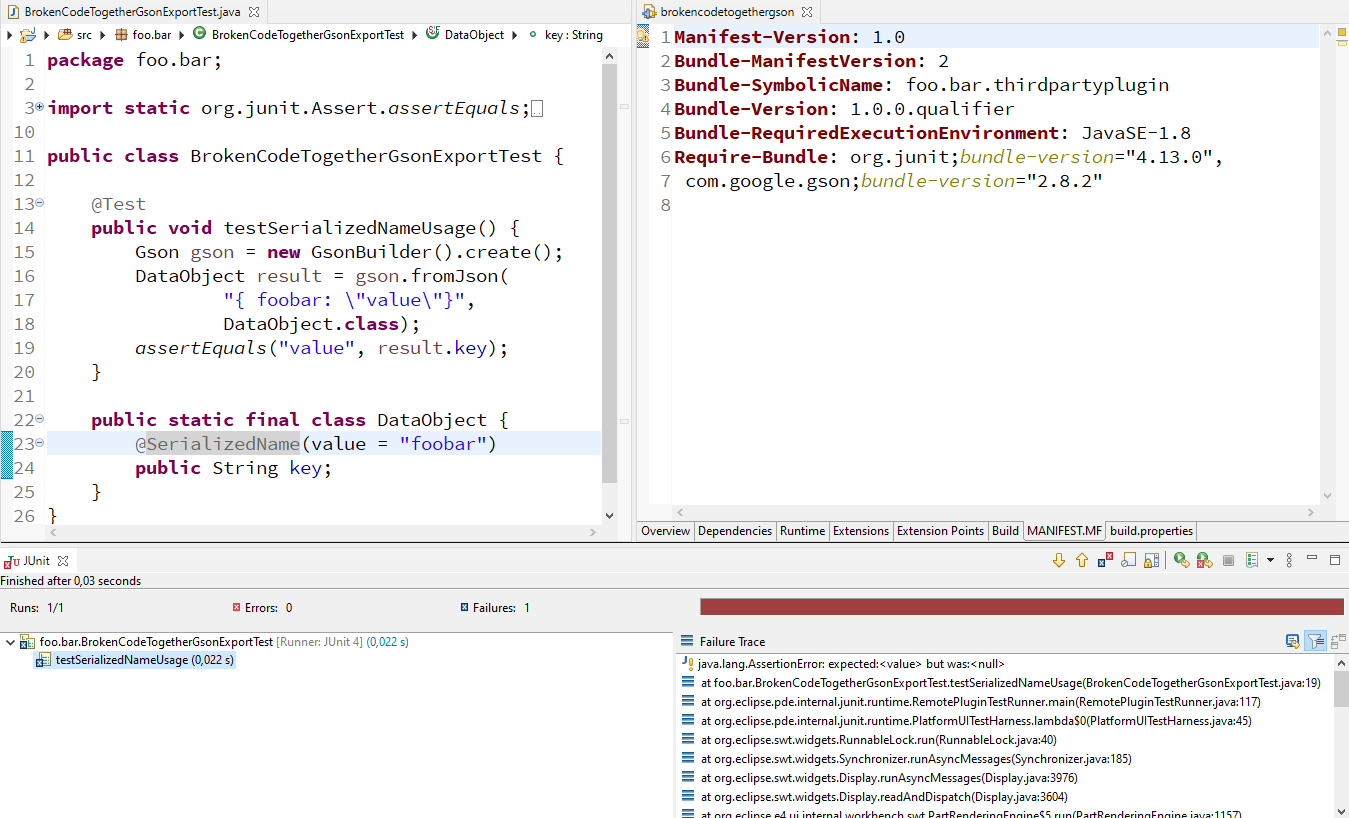
Task: Show failure trace in Console view
Action: [x=1293, y=641]
